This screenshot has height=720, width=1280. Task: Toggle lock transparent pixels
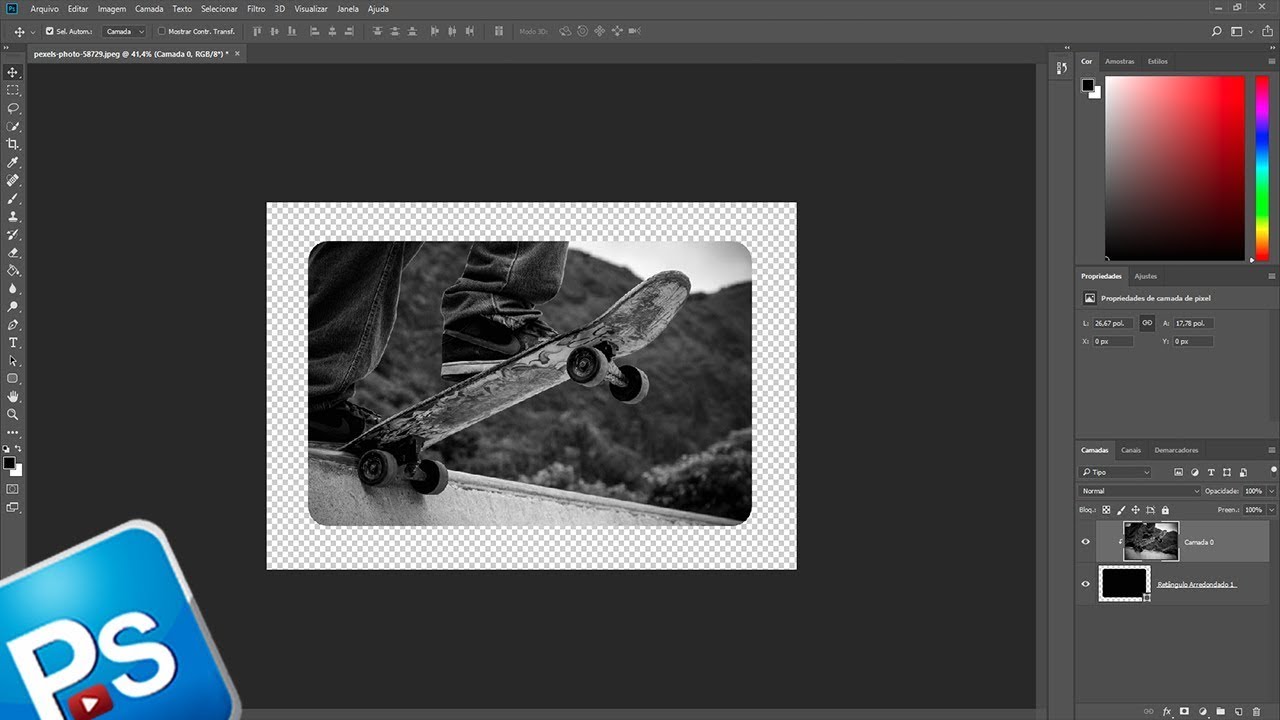(x=1108, y=510)
